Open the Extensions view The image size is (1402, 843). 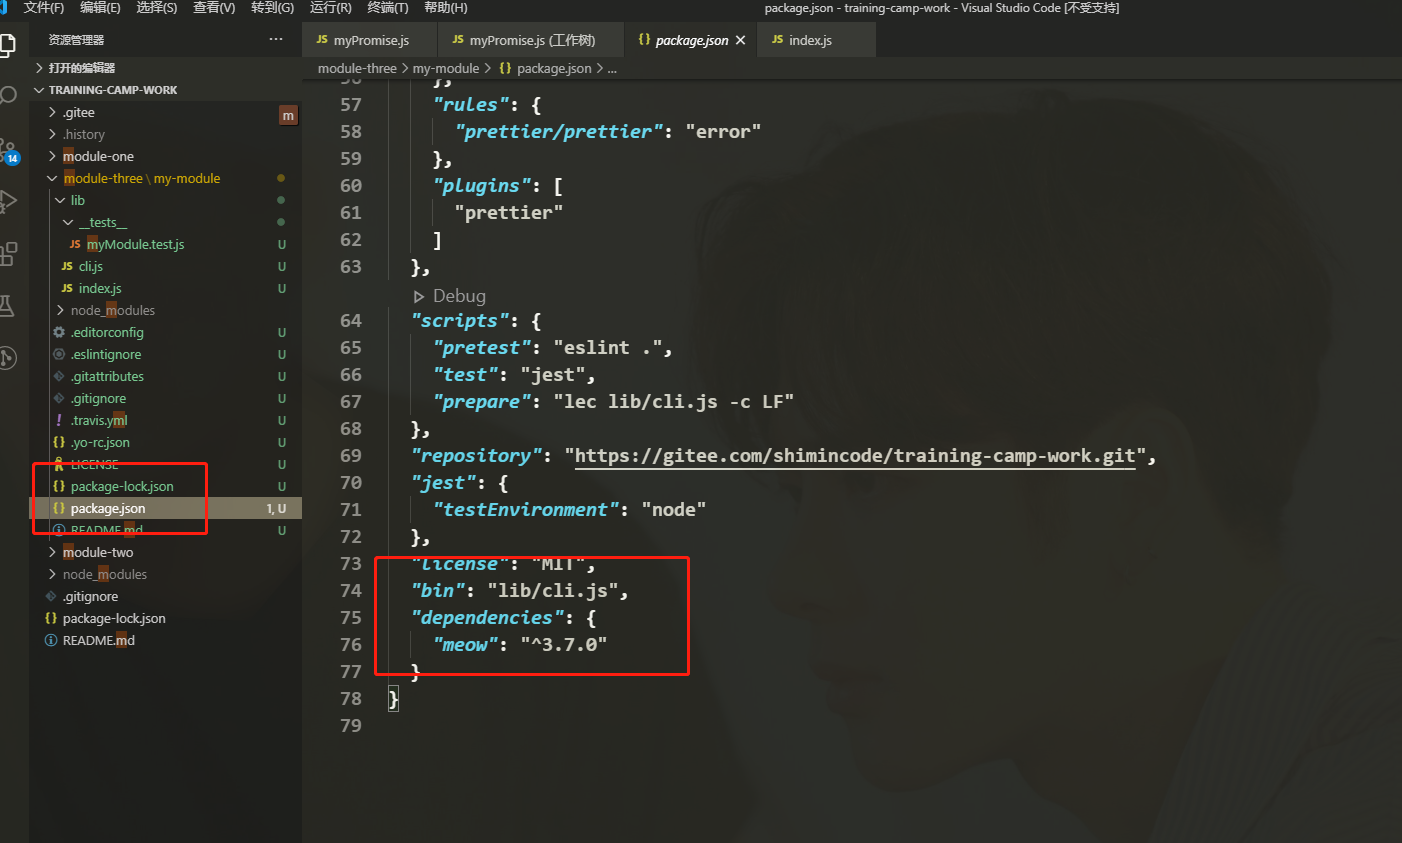[9, 253]
